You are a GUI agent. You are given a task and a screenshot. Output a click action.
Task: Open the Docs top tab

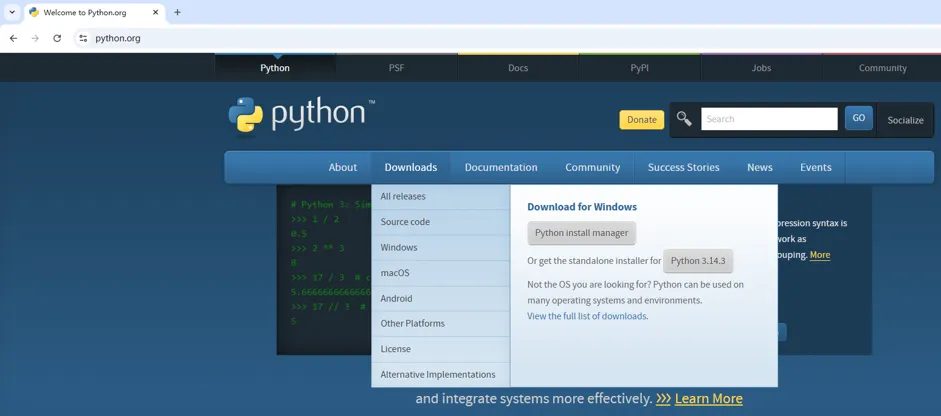(518, 68)
